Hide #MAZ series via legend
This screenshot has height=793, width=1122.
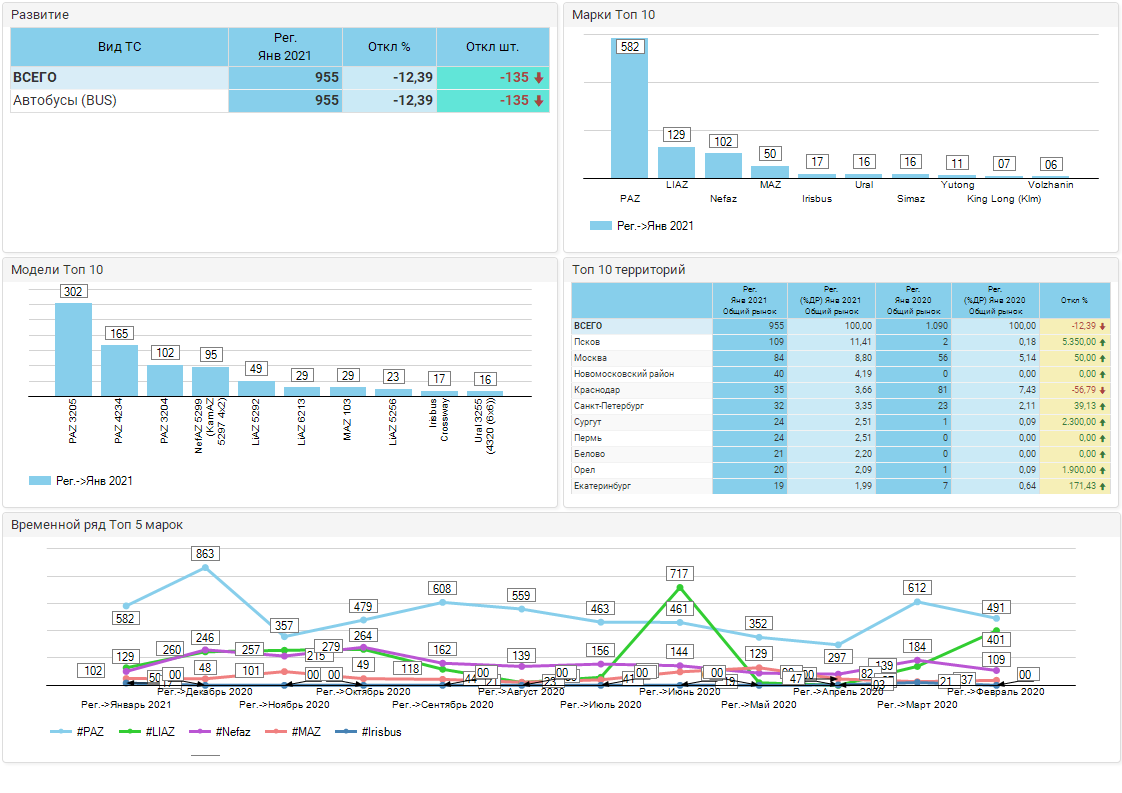295,732
